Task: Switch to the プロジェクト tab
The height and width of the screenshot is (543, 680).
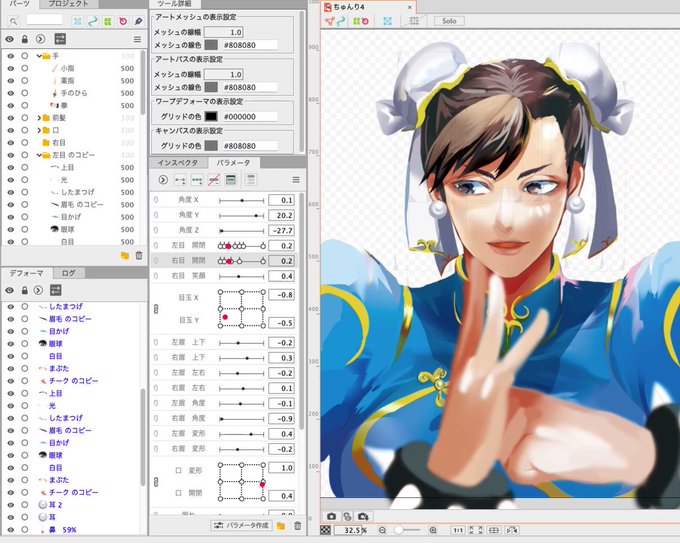Action: [69, 3]
